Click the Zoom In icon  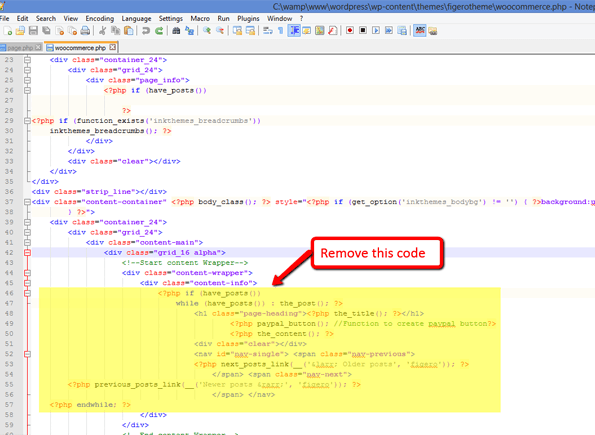pyautogui.click(x=207, y=31)
